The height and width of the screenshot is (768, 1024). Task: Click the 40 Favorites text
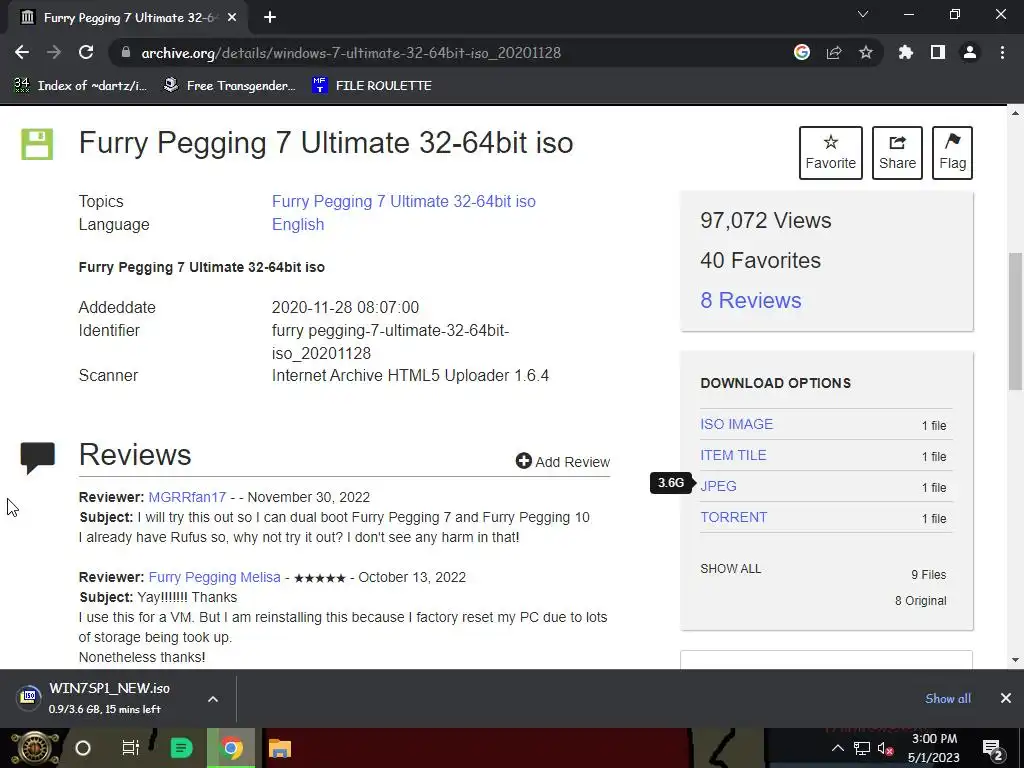(760, 260)
